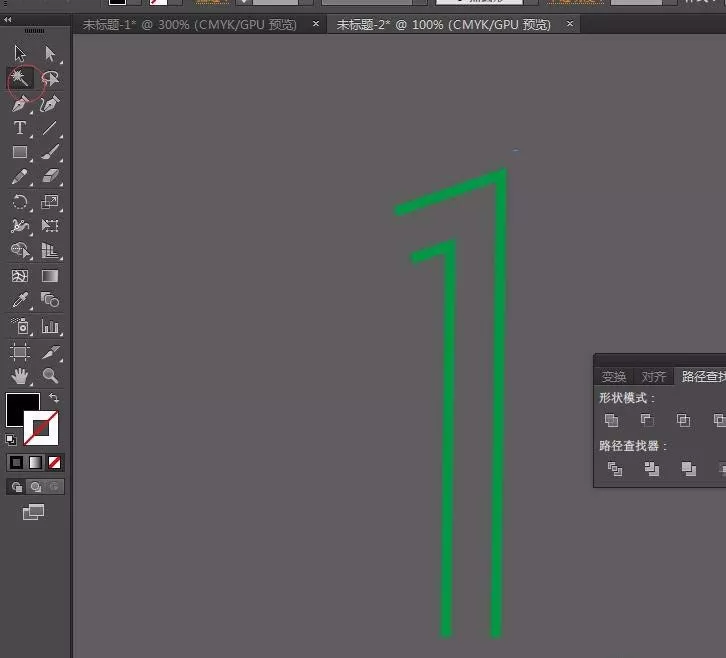Screen dimensions: 726x658
Task: Swap fill and stroke colors arrow
Action: (54, 398)
